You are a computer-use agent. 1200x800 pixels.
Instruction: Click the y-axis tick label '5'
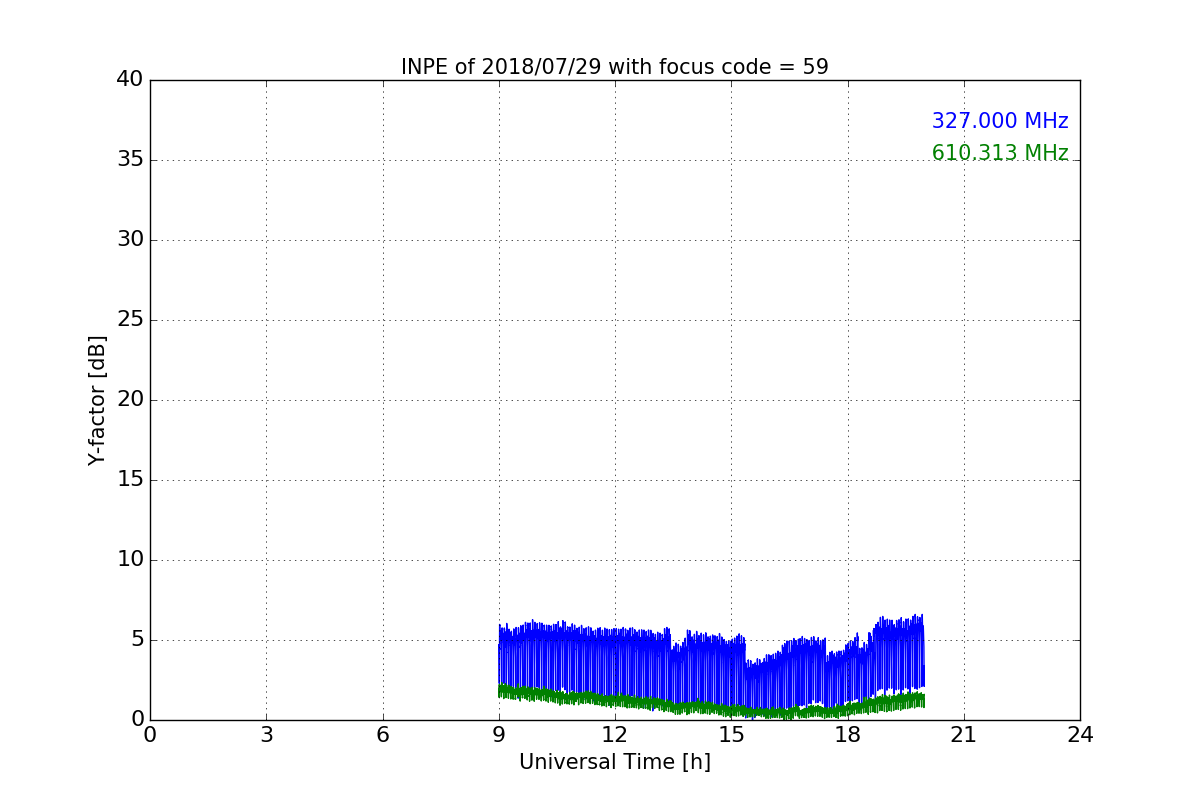[x=137, y=640]
